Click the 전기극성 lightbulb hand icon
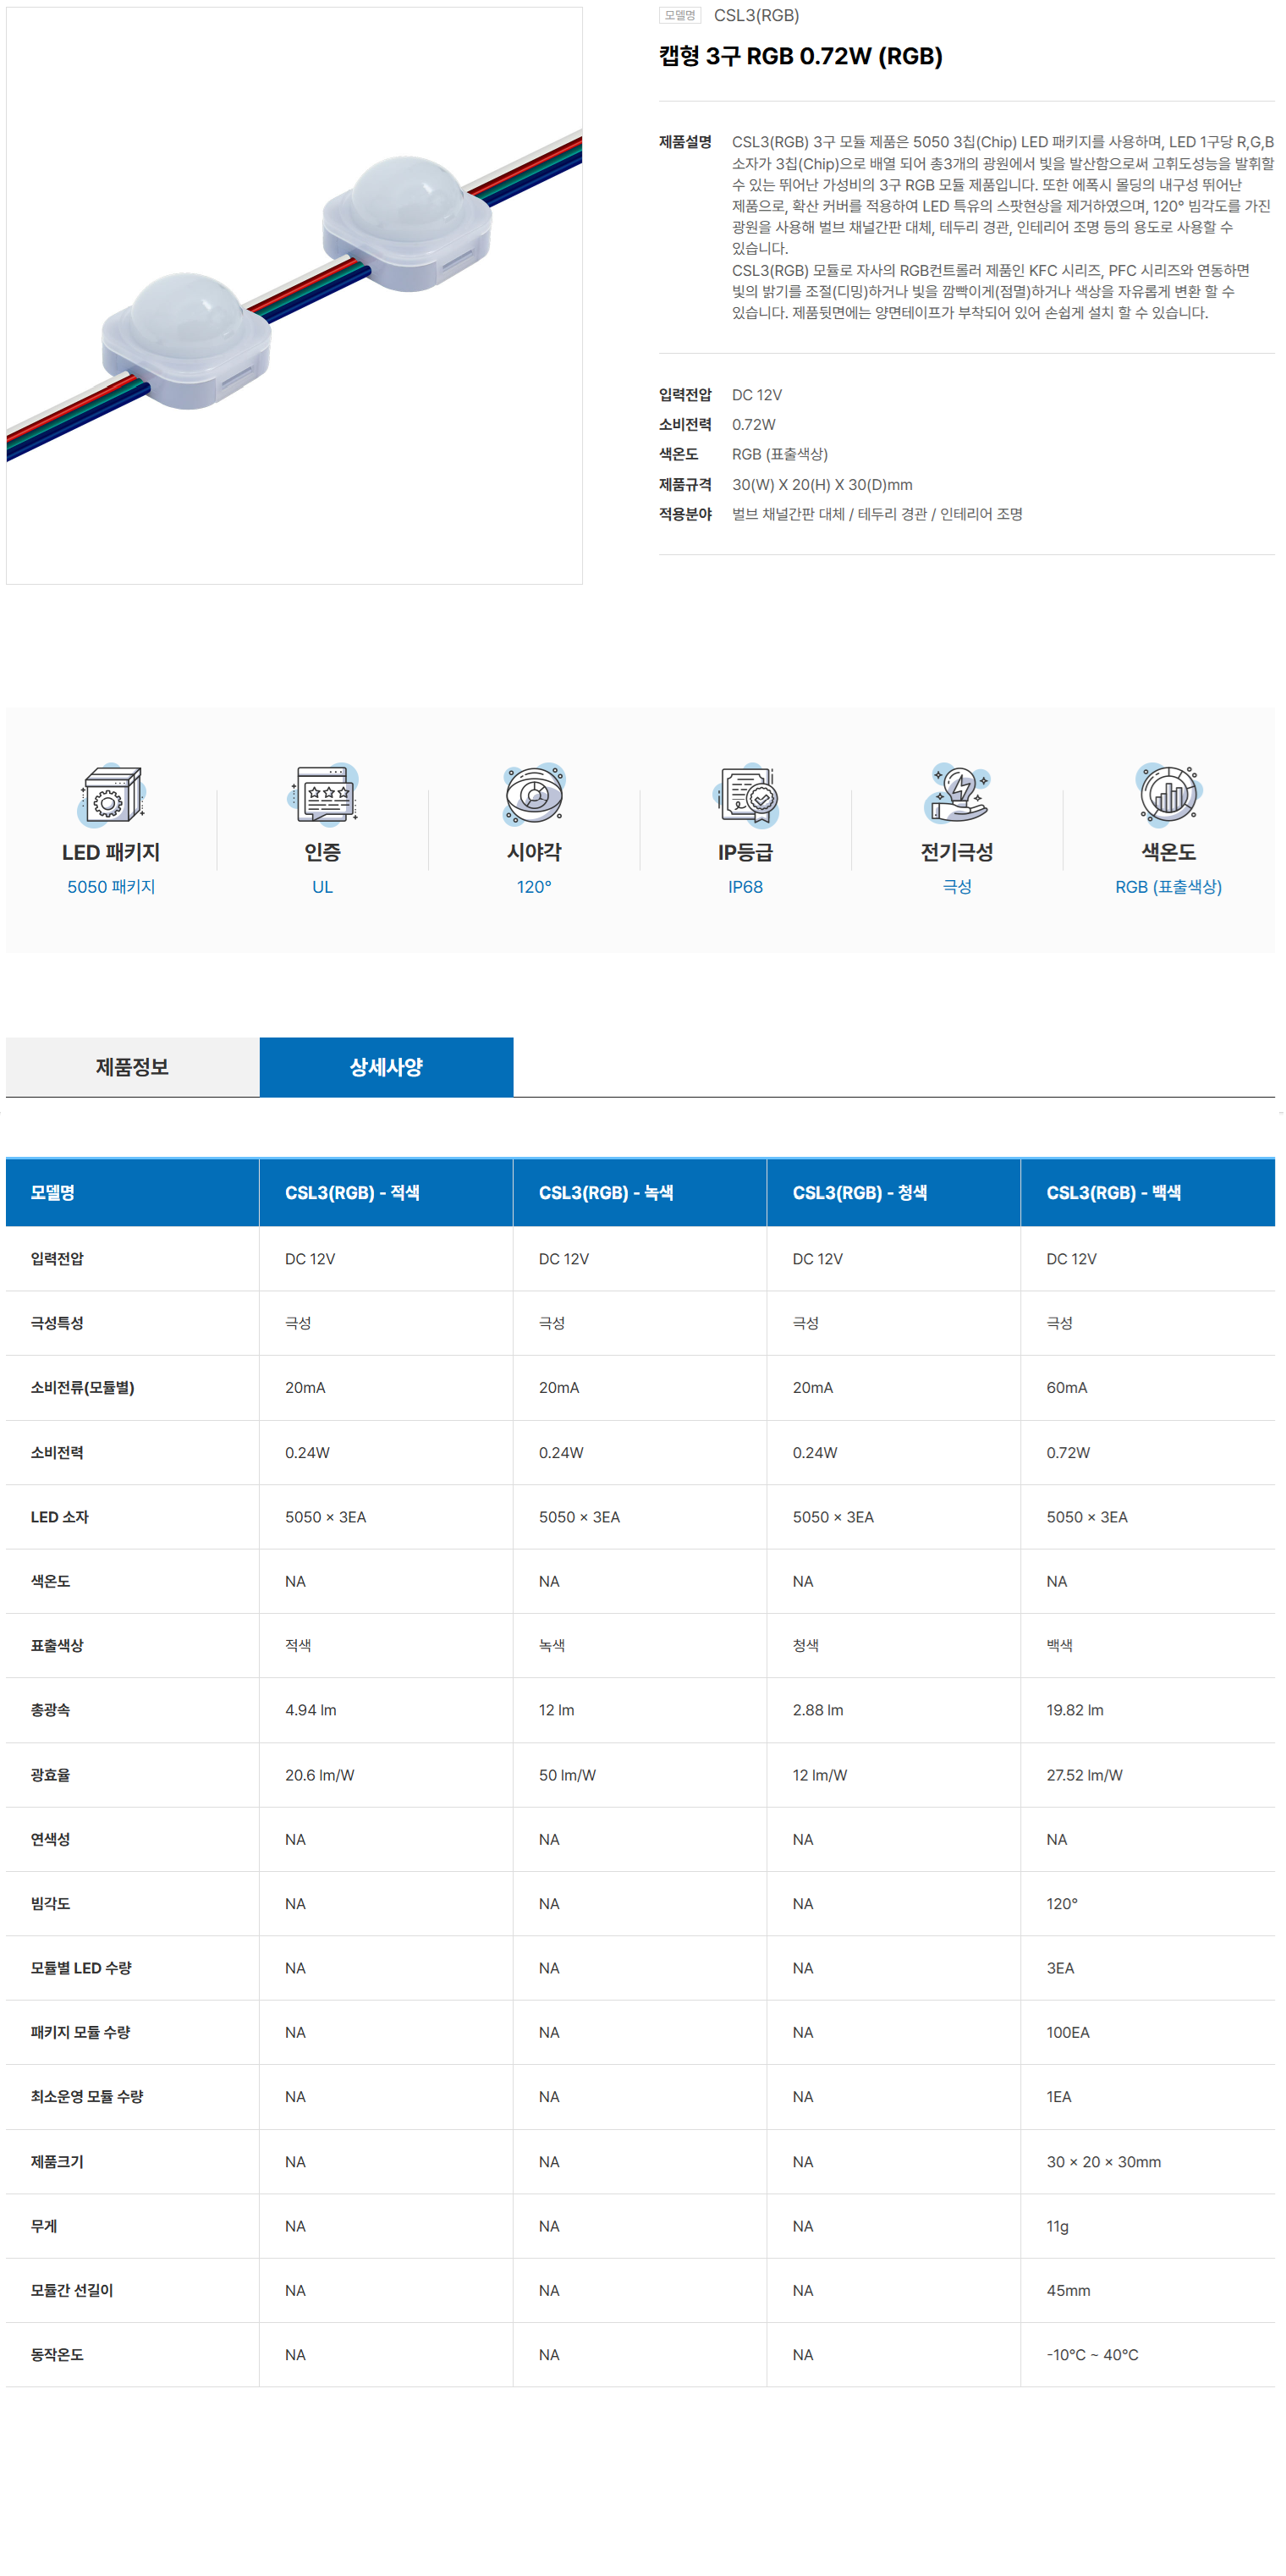1286x2576 pixels. click(957, 795)
